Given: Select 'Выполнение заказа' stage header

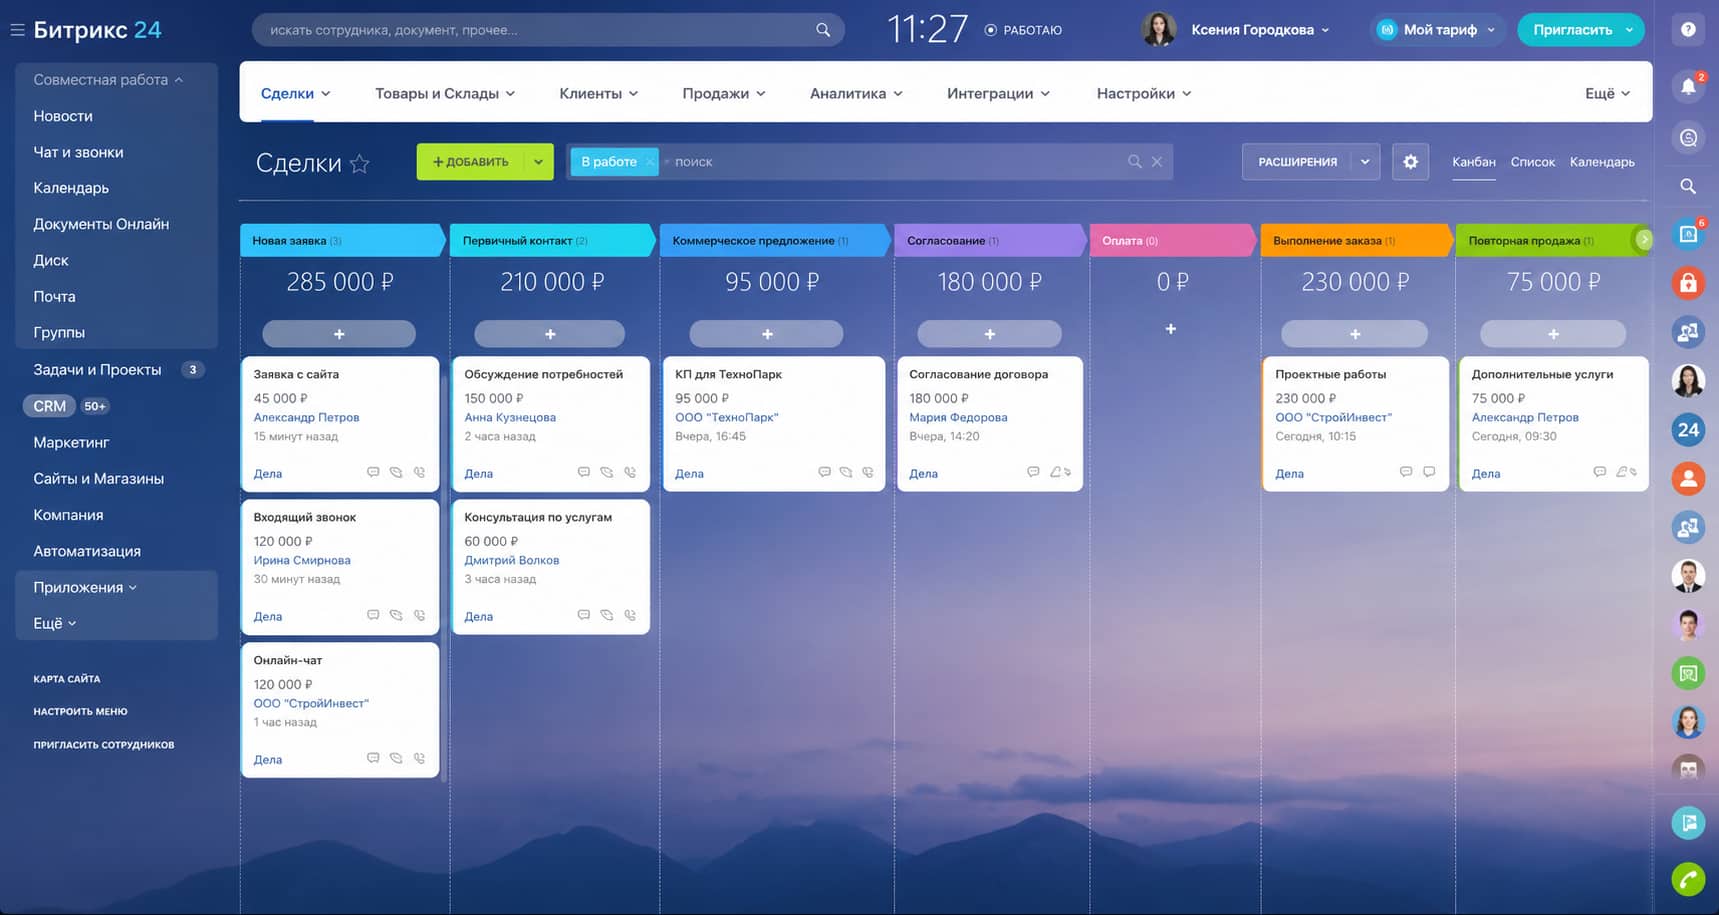Looking at the screenshot, I should tap(1355, 240).
